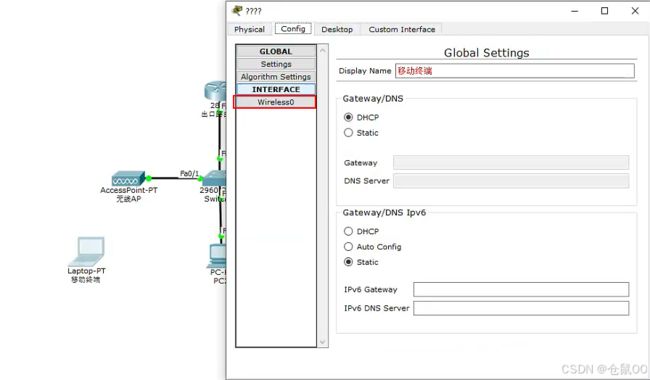Open the Wireless0 interface settings
This screenshot has height=380, width=650.
(275, 102)
